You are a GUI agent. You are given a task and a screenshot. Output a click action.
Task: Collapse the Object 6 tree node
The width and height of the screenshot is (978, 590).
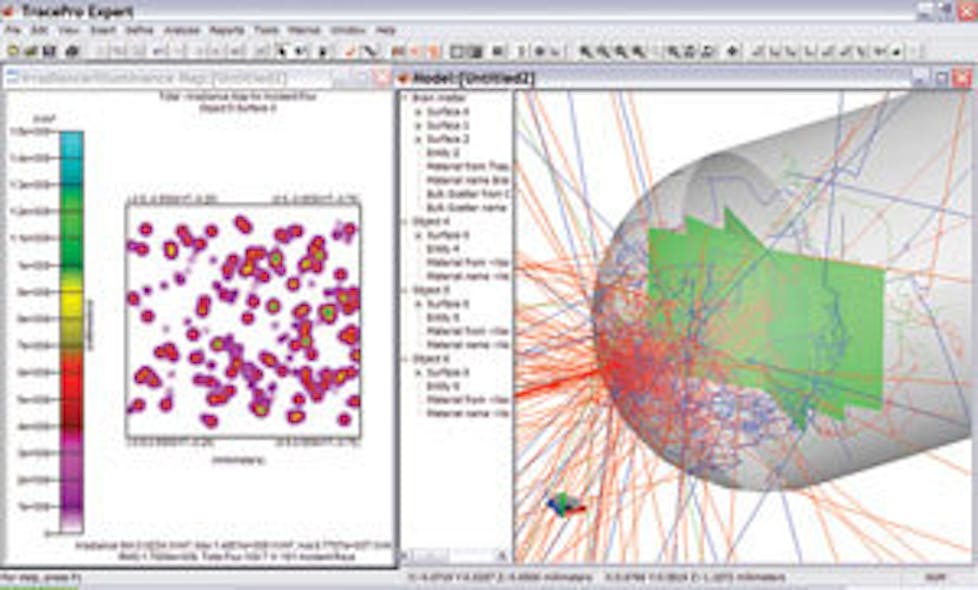click(x=405, y=359)
